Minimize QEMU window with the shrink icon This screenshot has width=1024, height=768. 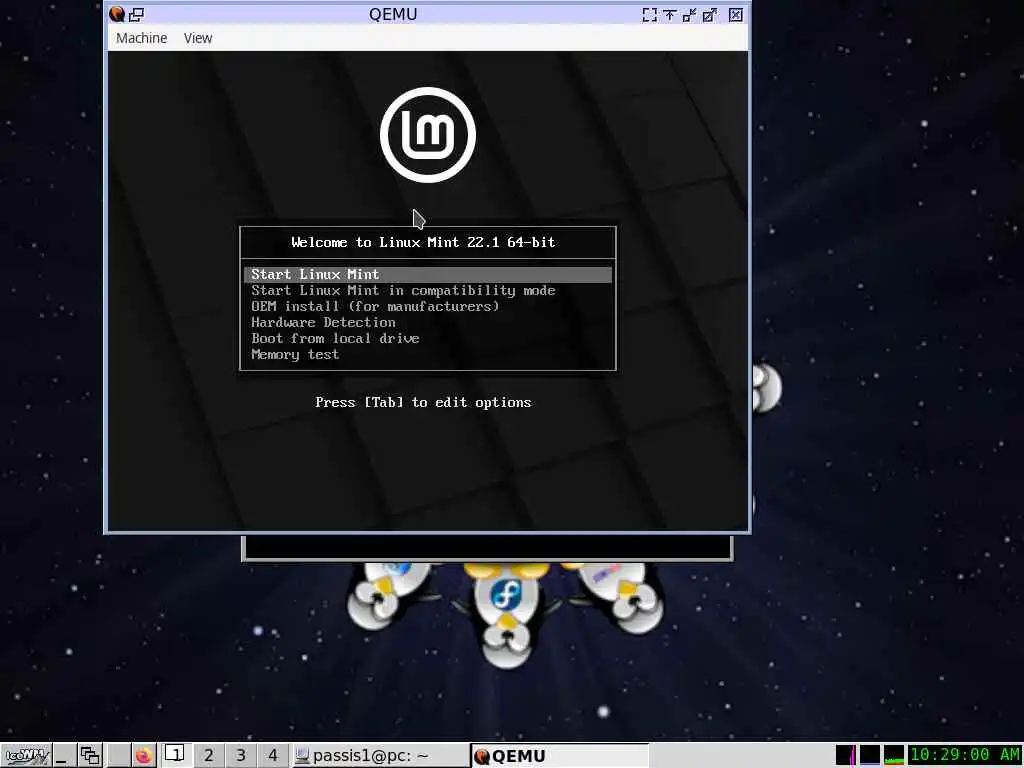[689, 14]
